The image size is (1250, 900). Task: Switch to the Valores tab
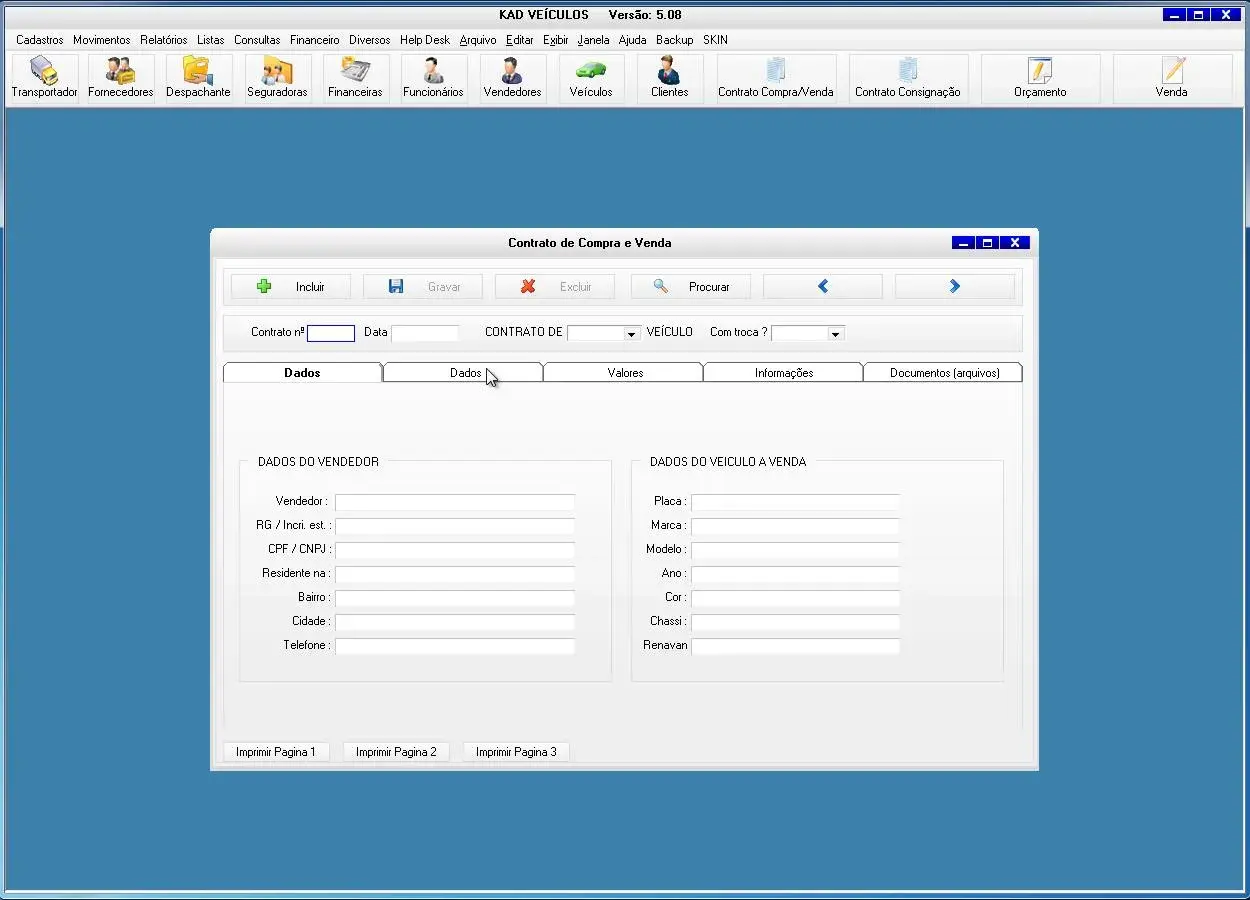click(625, 373)
